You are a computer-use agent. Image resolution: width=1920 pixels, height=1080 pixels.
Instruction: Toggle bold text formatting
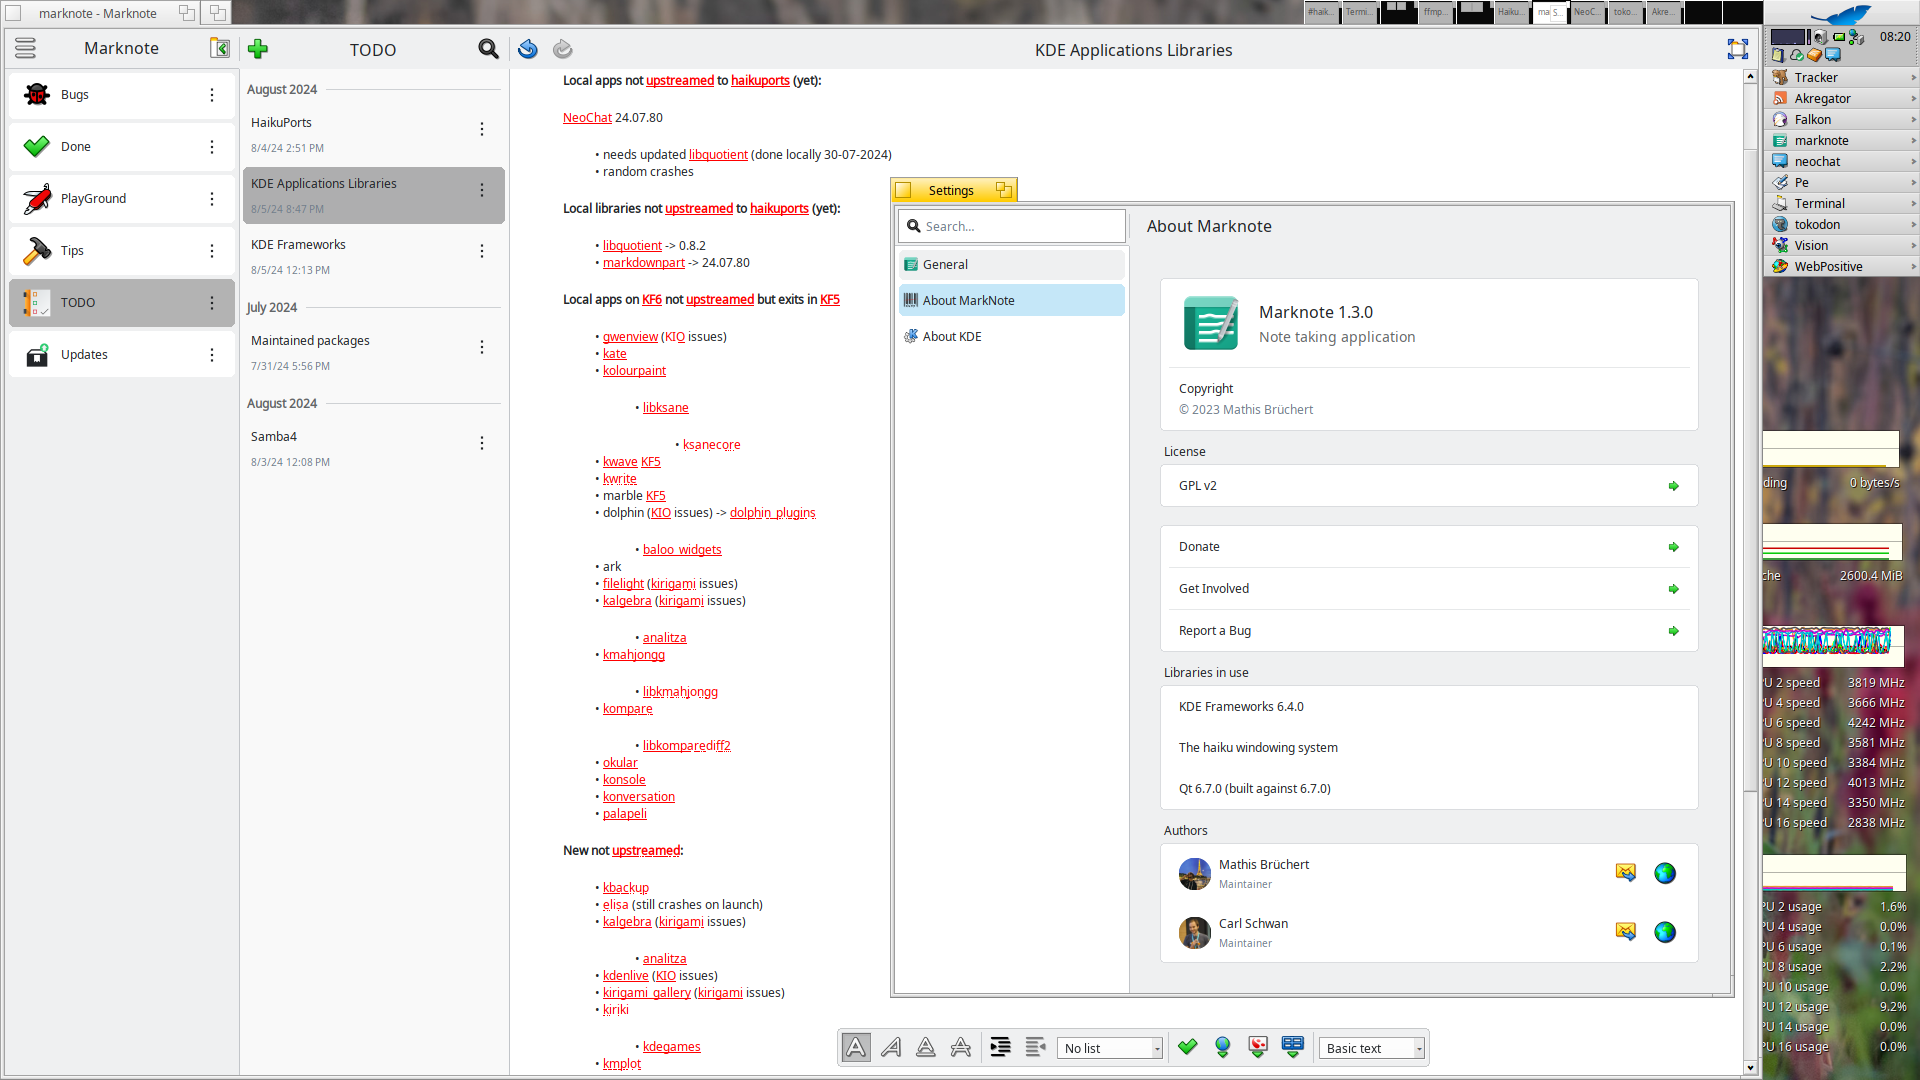tap(856, 1047)
